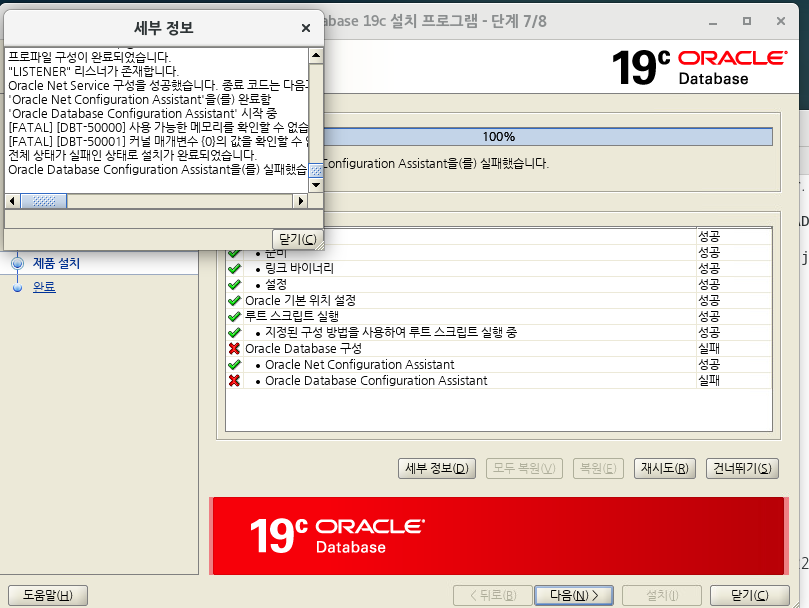Click the right arrow of the details horizontal scrollbar

point(300,201)
